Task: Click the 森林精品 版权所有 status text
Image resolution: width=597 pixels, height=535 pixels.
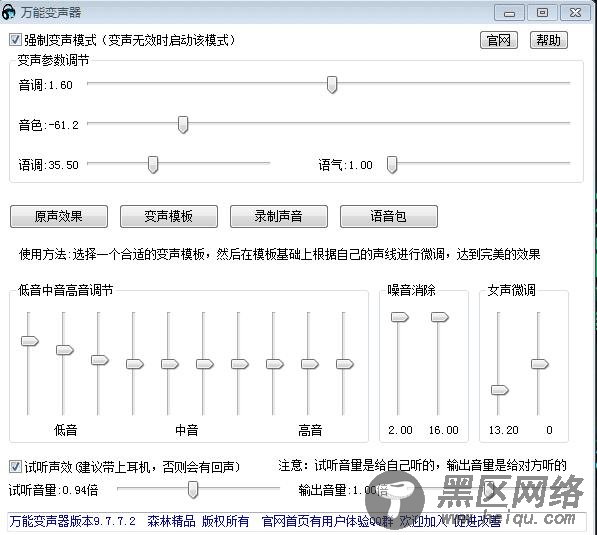Action: (x=198, y=521)
